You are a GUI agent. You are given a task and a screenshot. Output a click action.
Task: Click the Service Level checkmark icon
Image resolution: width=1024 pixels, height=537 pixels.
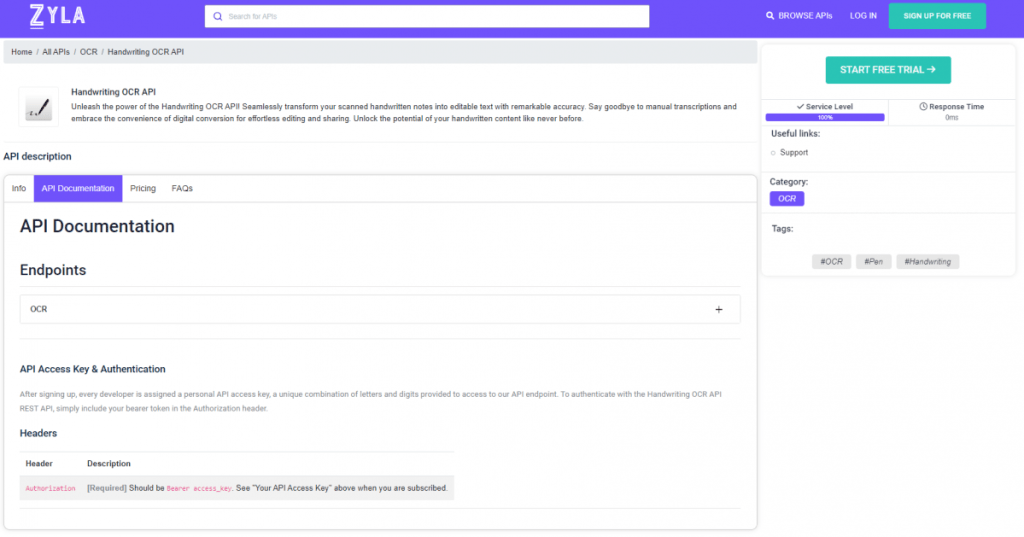(800, 106)
